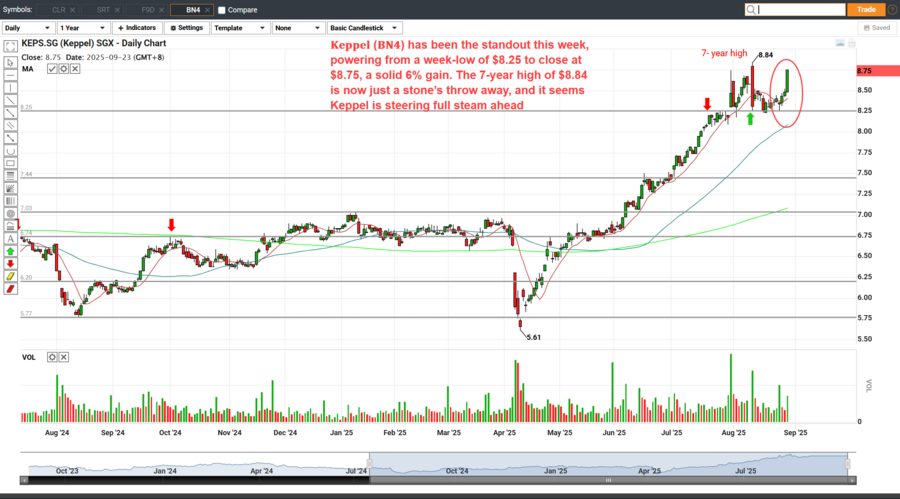Open the Basic Candlestick chart type dropdown

(364, 28)
